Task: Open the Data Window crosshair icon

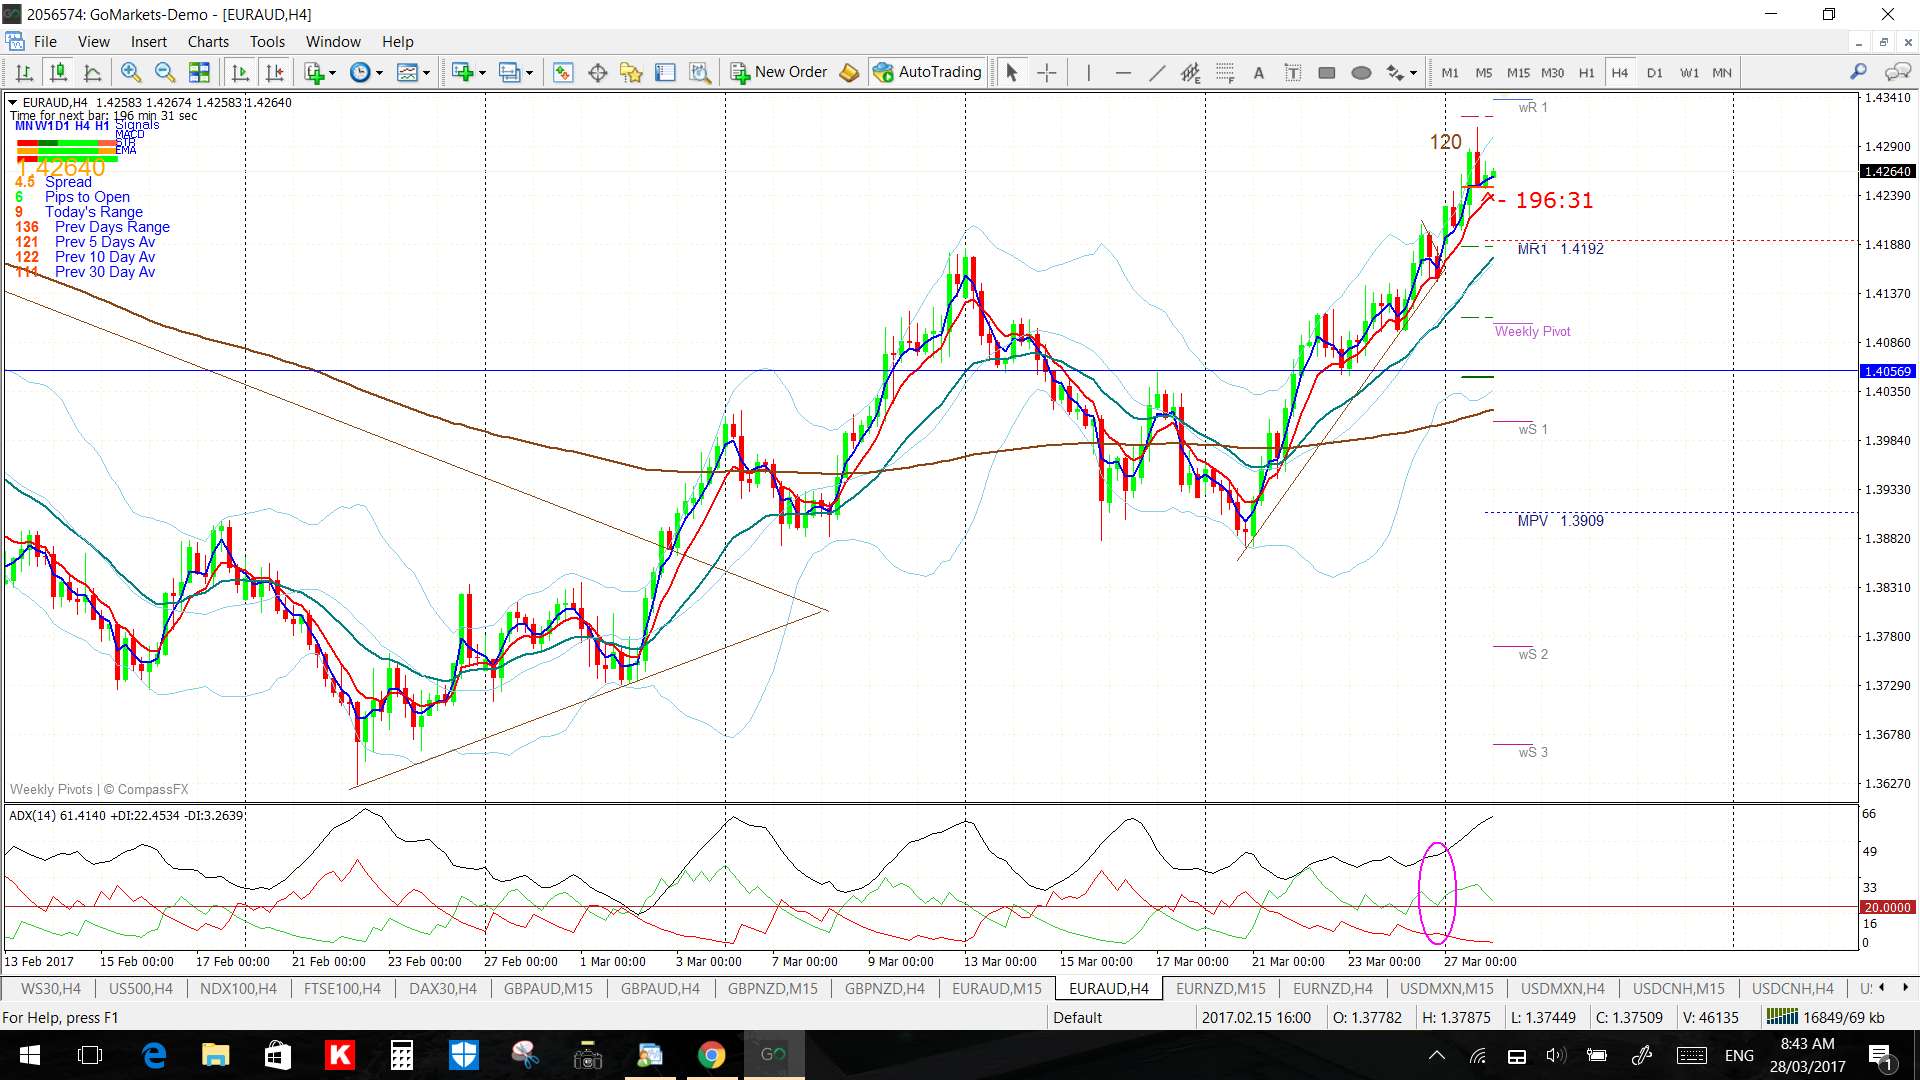Action: [x=597, y=72]
